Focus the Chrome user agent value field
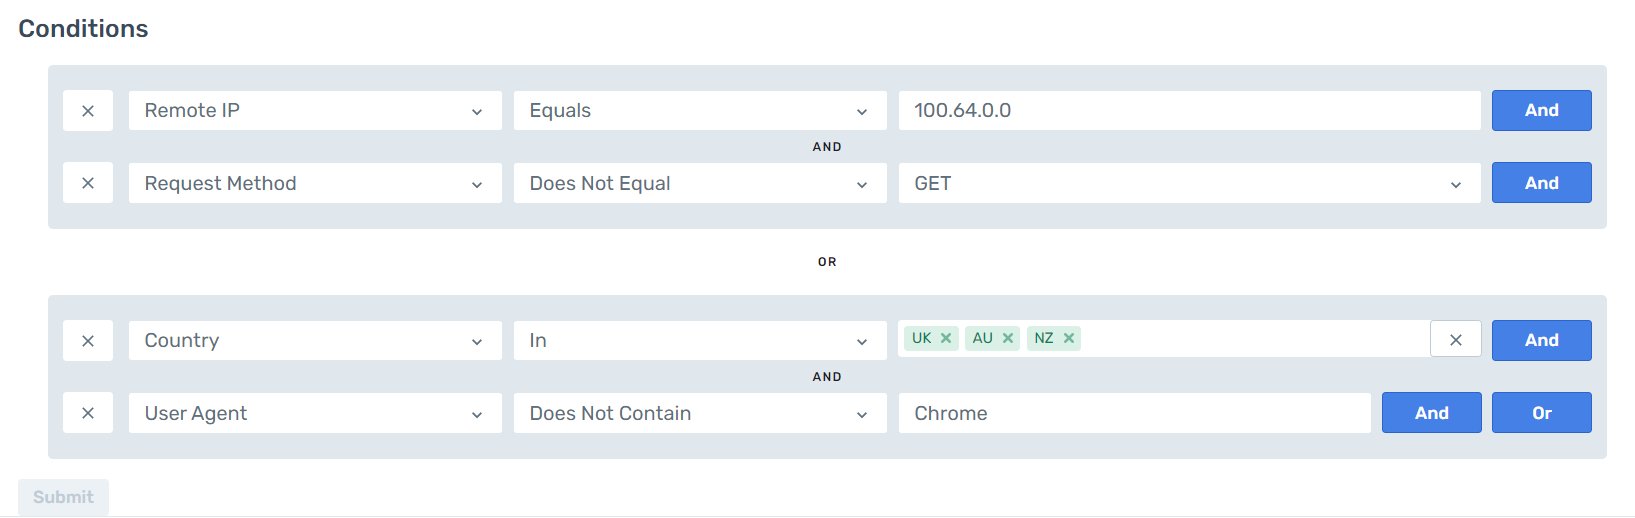The image size is (1635, 518). pyautogui.click(x=1135, y=413)
